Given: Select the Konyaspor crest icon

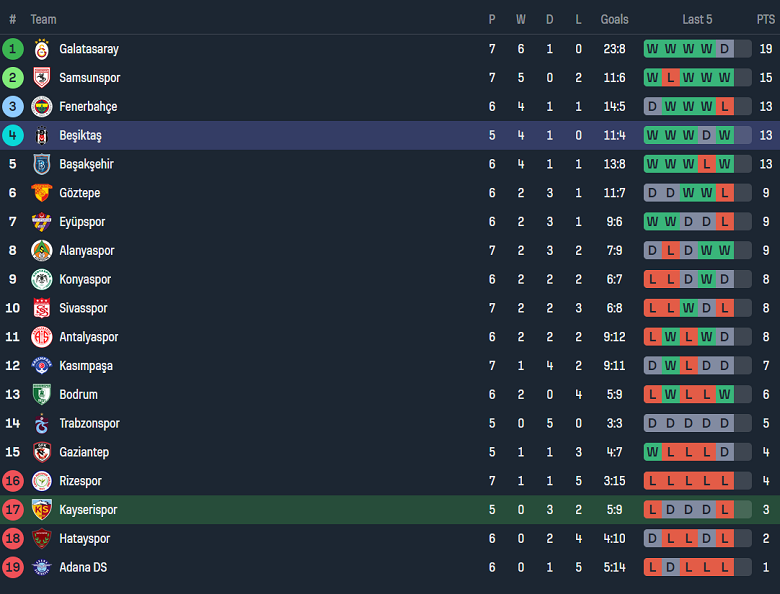Looking at the screenshot, I should click(x=41, y=280).
